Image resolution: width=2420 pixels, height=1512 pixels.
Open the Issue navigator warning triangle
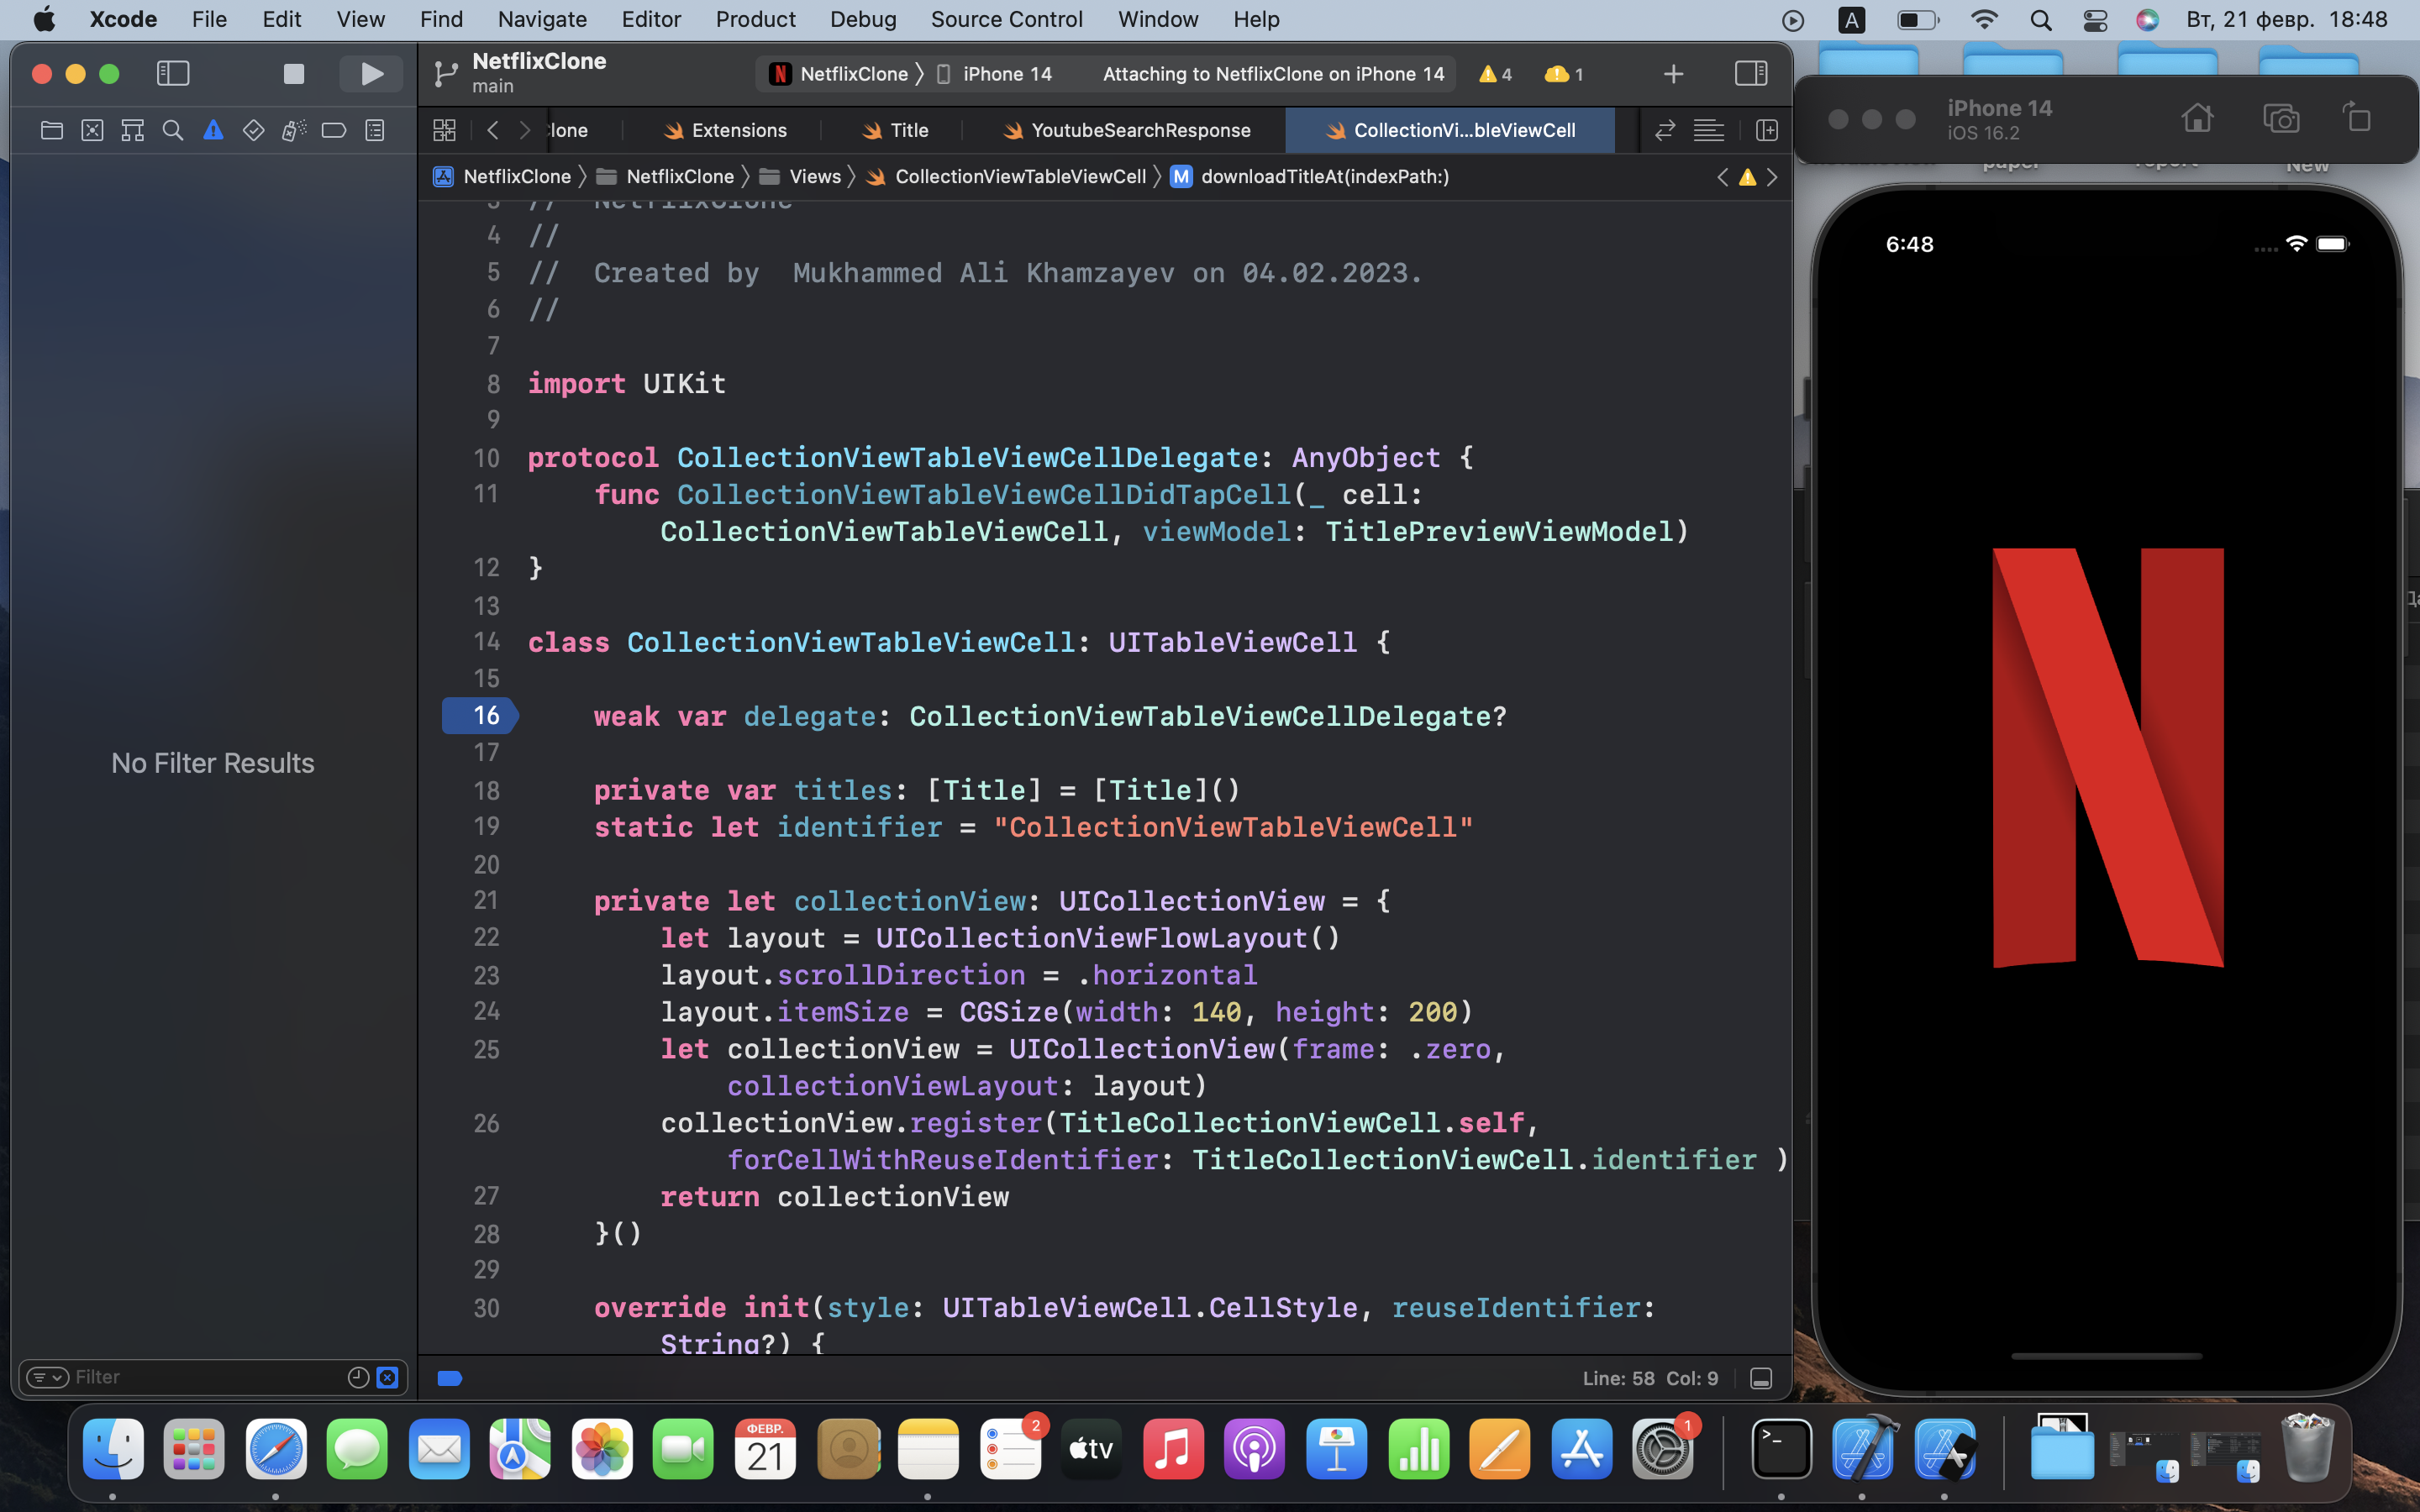click(x=213, y=130)
